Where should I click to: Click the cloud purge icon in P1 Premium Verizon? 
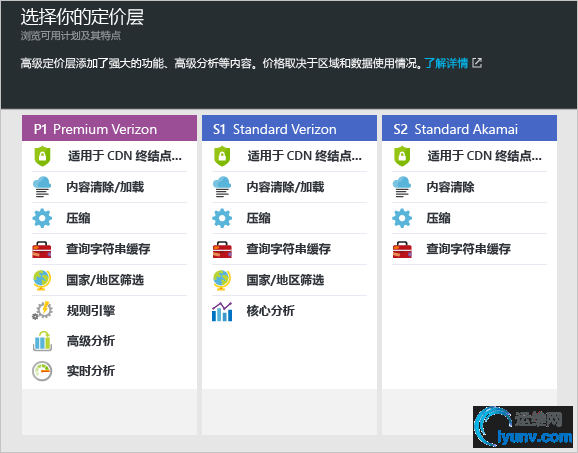(x=42, y=187)
